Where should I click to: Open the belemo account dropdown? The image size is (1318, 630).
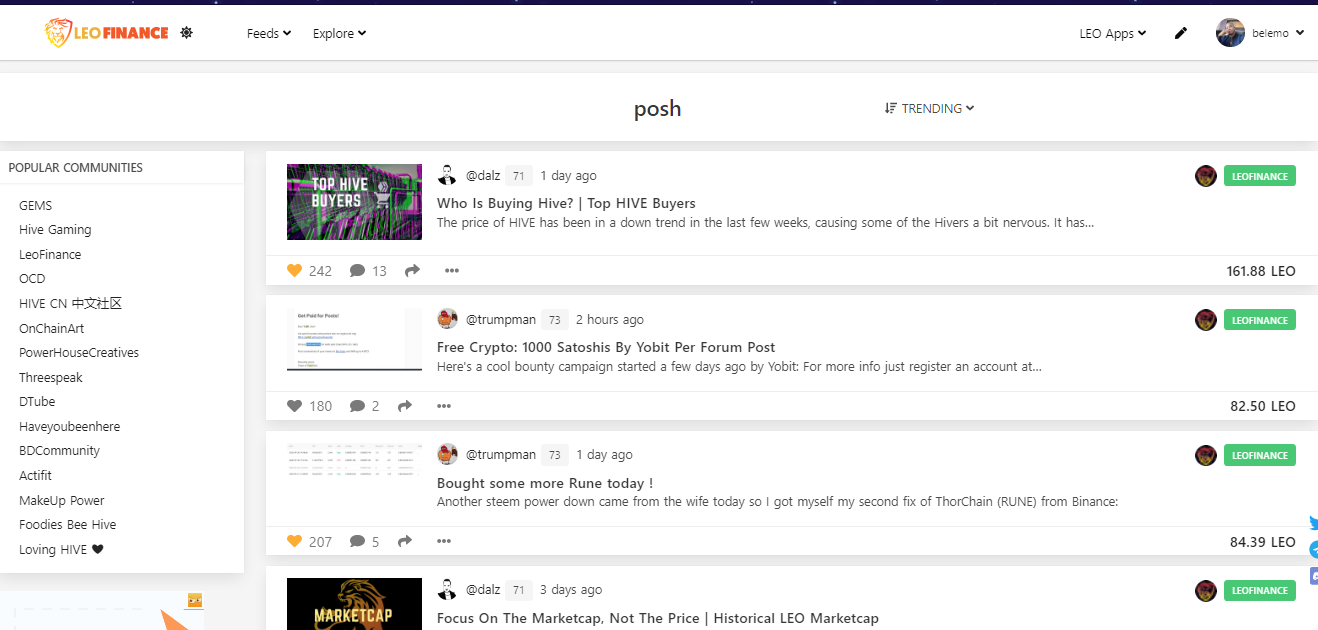(1278, 33)
